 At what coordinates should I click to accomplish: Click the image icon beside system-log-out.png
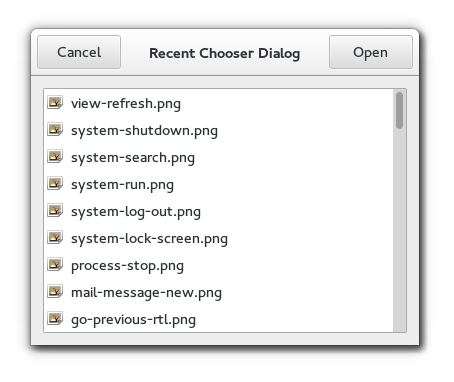click(55, 211)
